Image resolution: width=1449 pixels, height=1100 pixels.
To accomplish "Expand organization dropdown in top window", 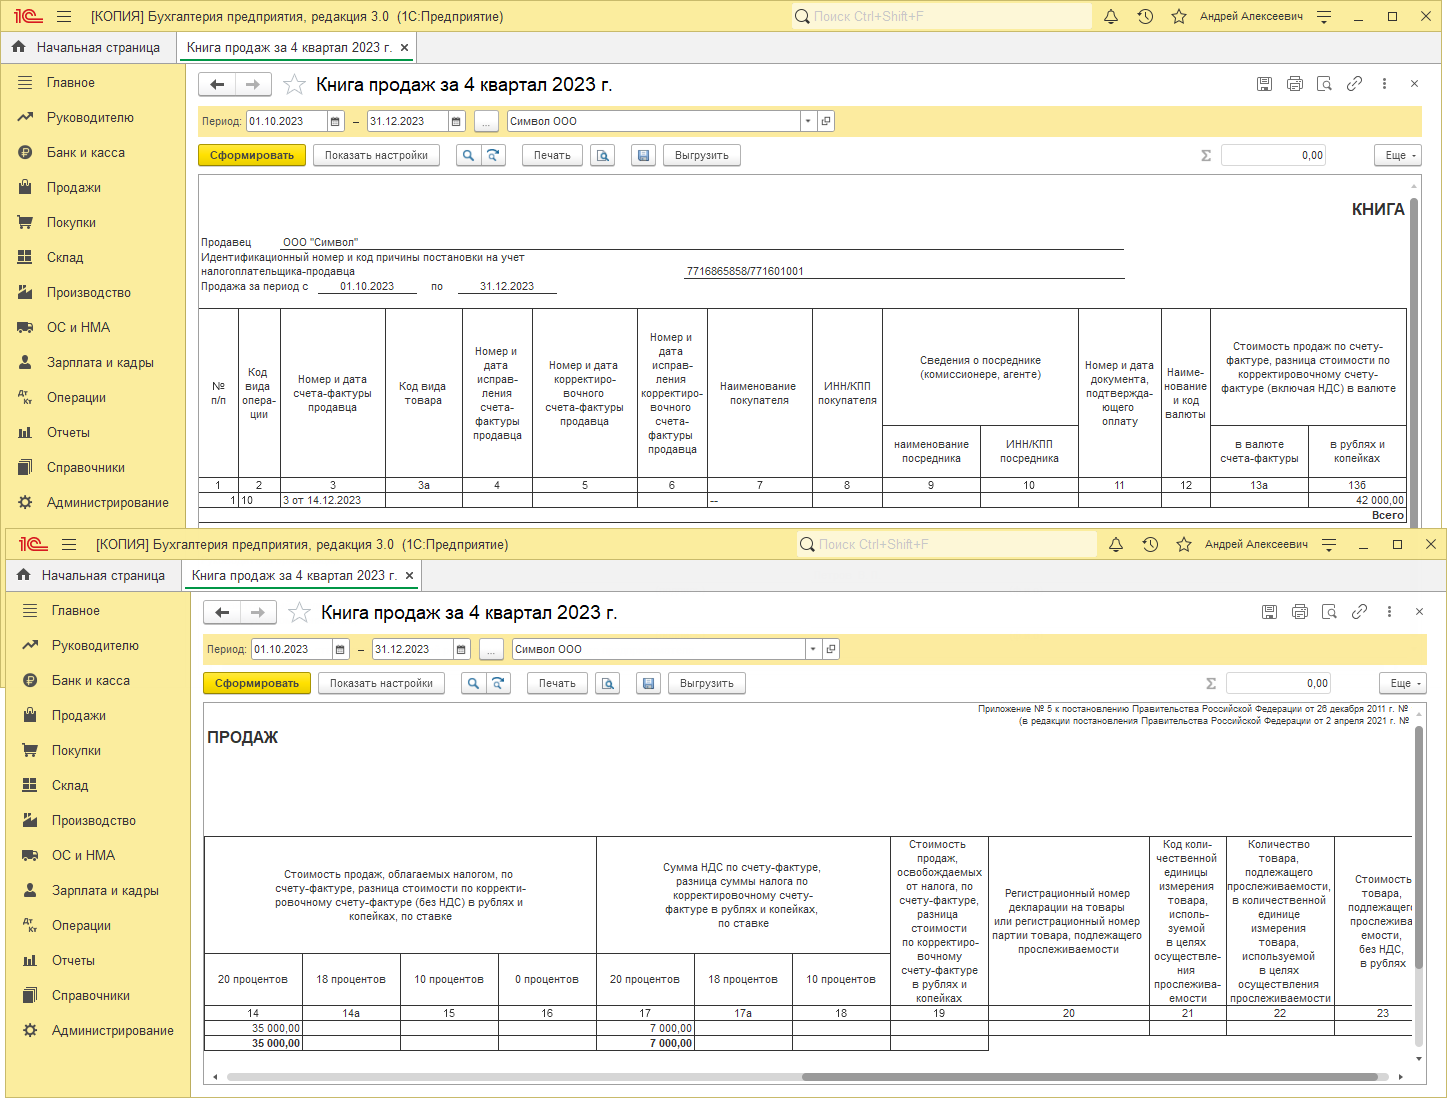I will tap(808, 121).
